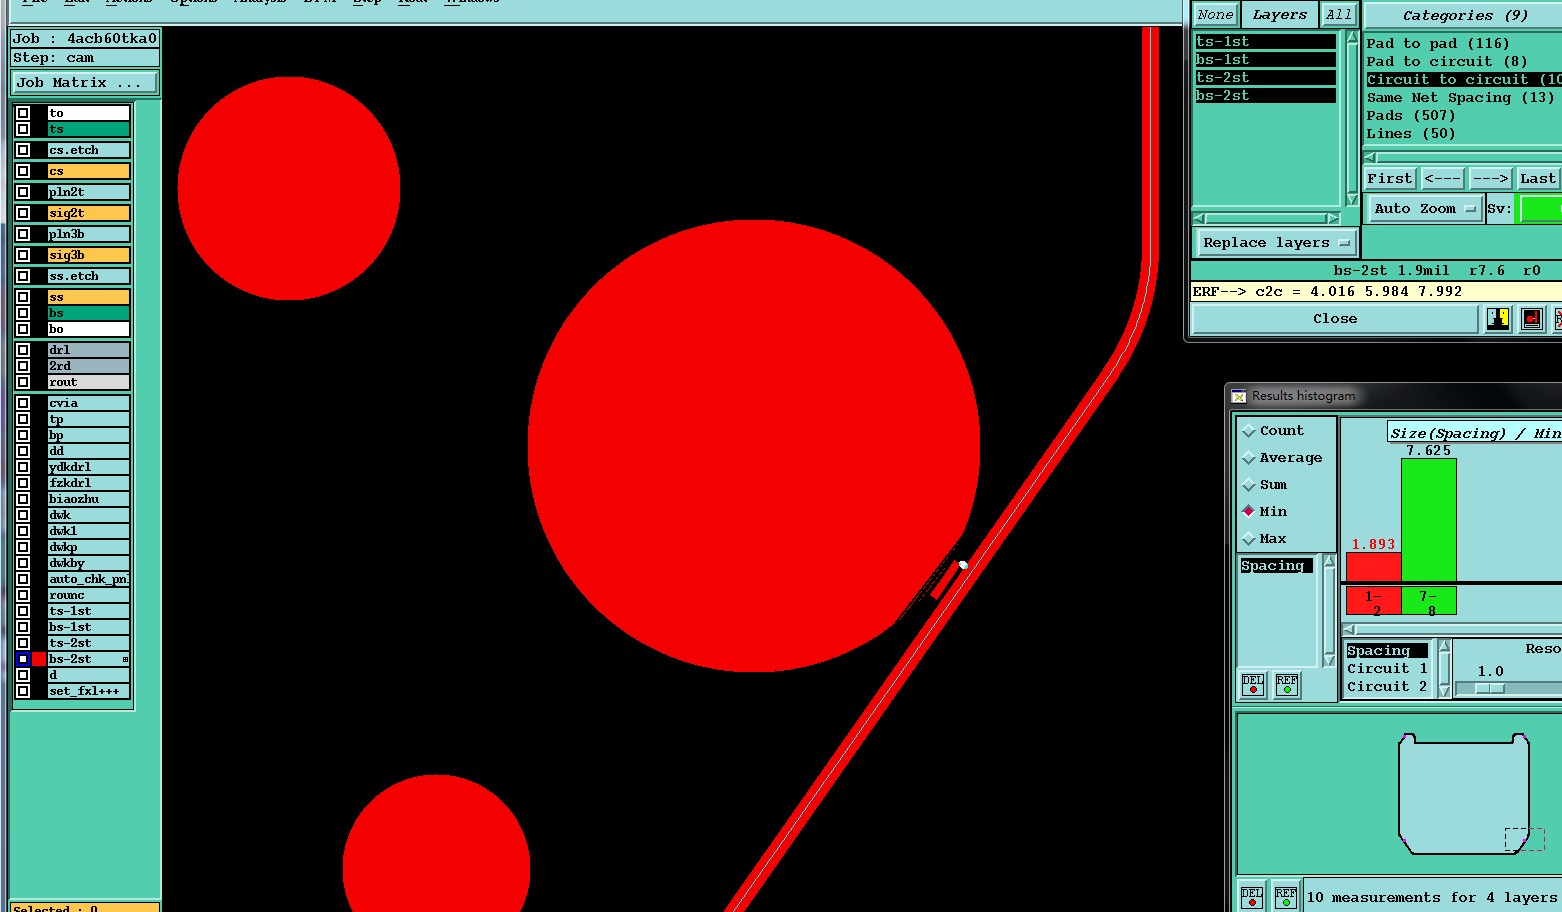The image size is (1562, 912).
Task: Toggle the drl layer checkbox
Action: pyautogui.click(x=23, y=350)
